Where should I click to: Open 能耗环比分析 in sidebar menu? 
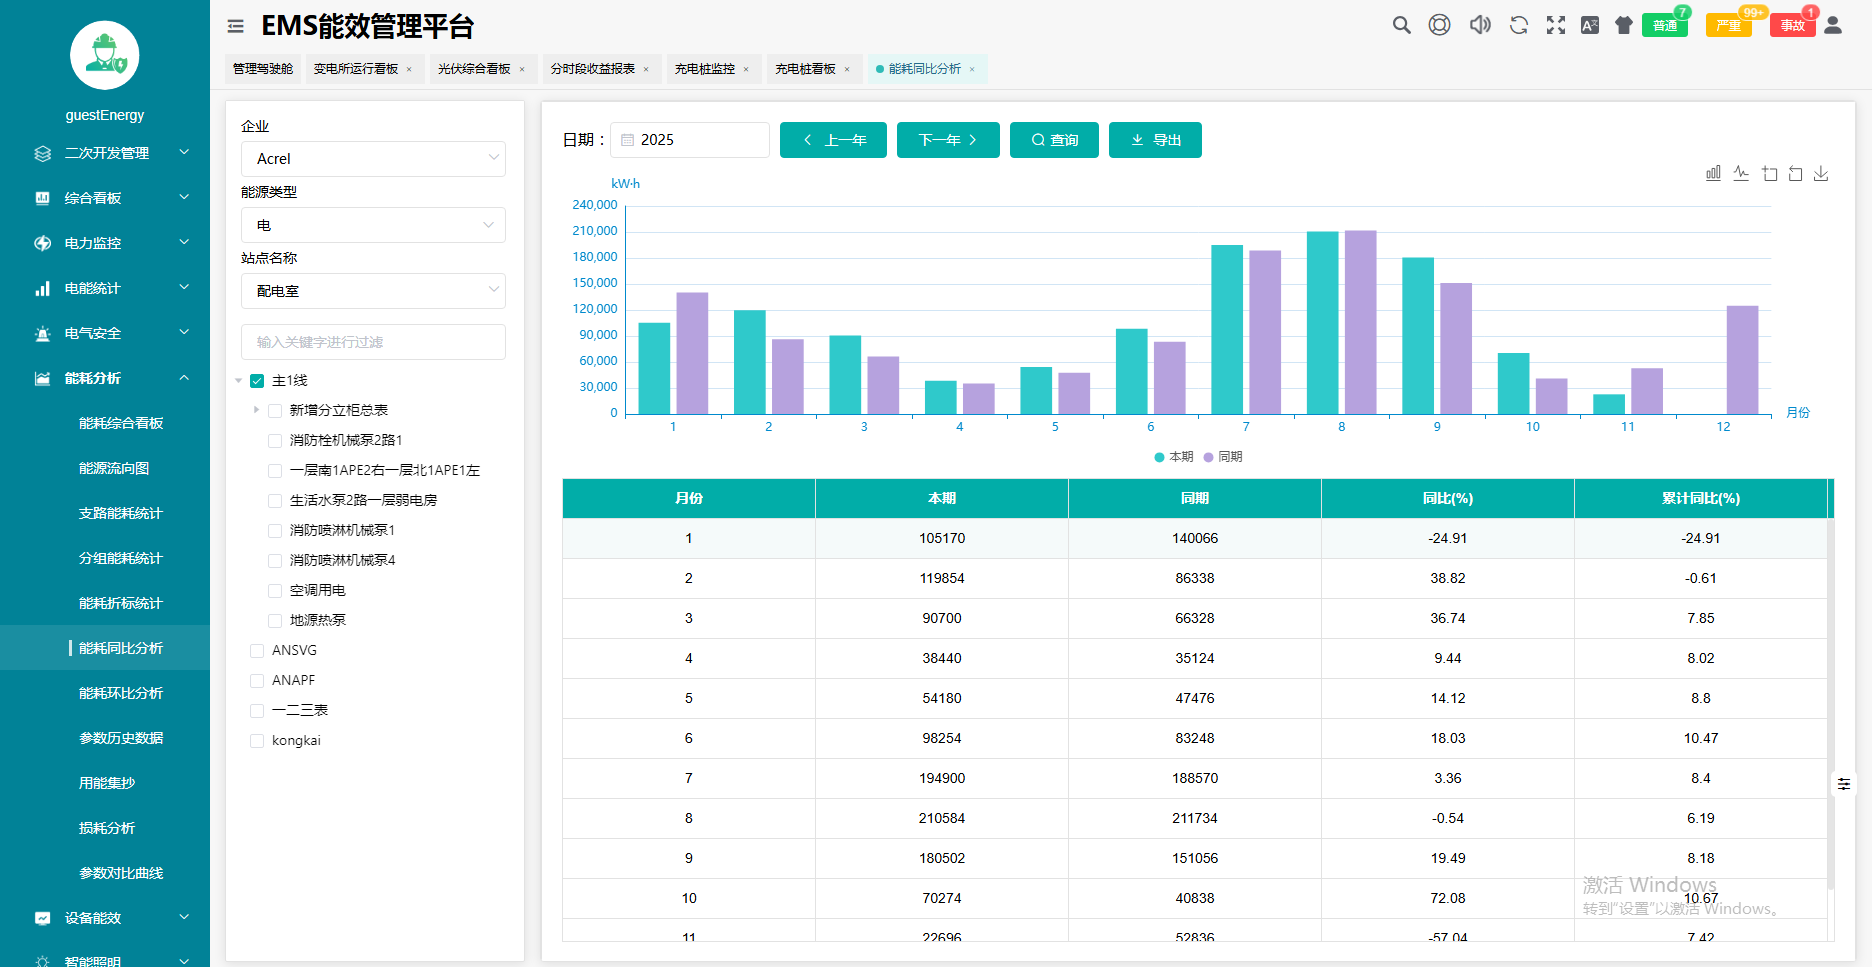[121, 693]
